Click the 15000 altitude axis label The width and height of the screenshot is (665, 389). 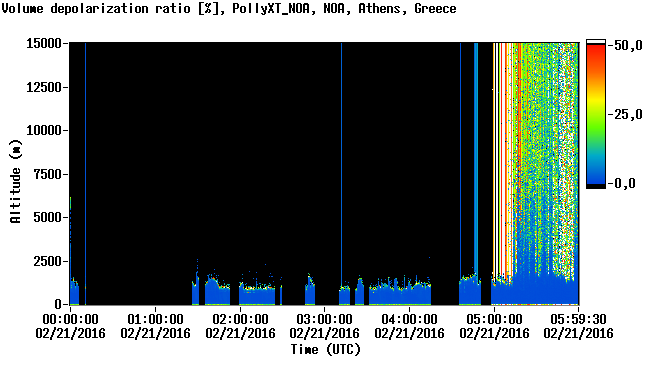click(44, 43)
